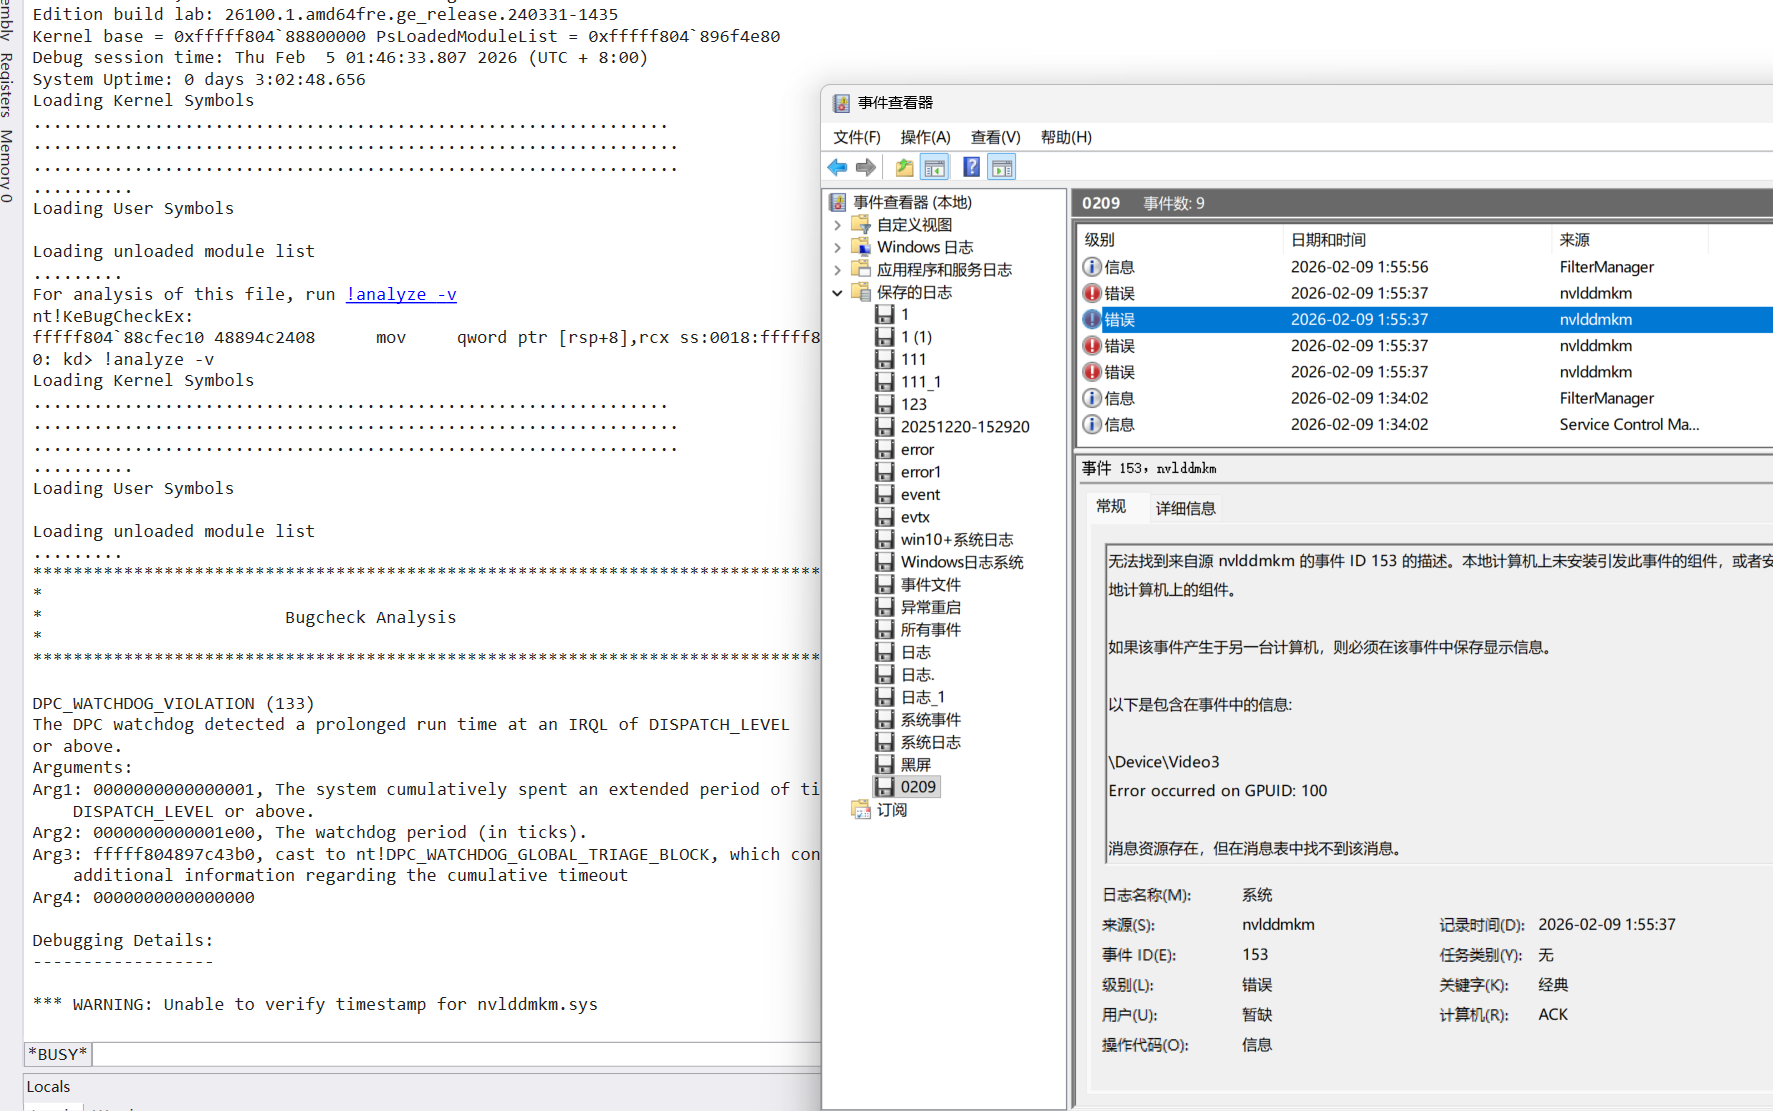
Task: Expand the 应用程序和服务日志 node
Action: coord(837,270)
